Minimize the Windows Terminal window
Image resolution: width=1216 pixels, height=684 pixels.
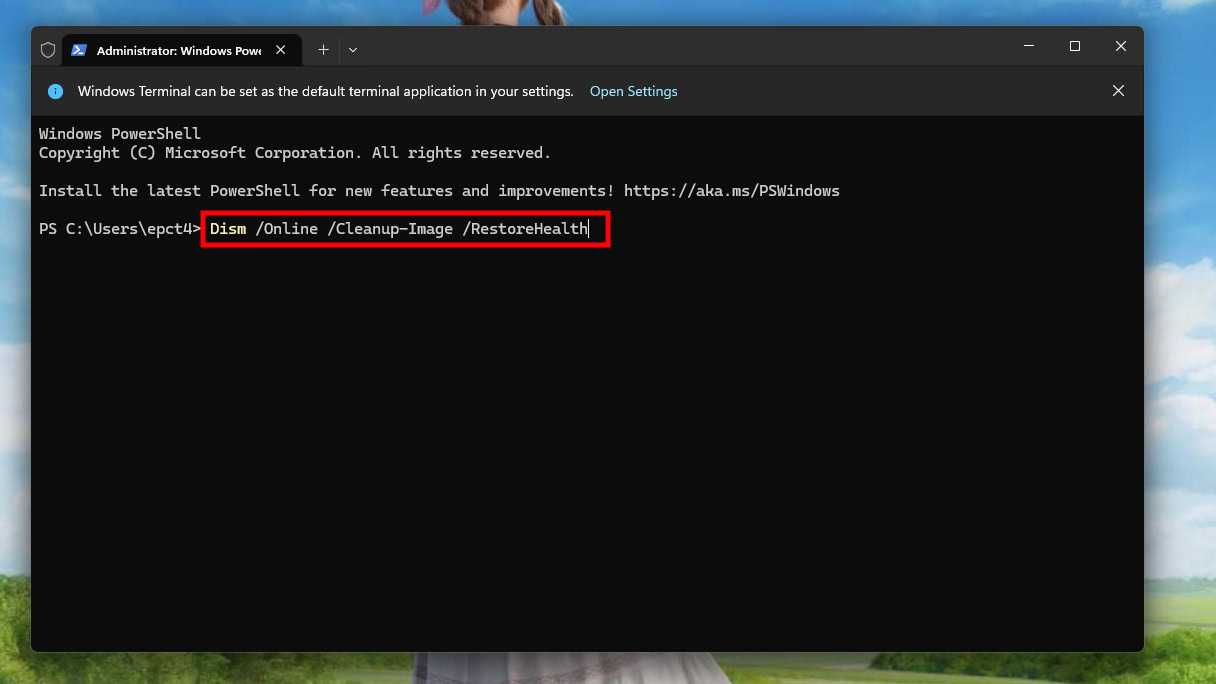pos(1029,46)
